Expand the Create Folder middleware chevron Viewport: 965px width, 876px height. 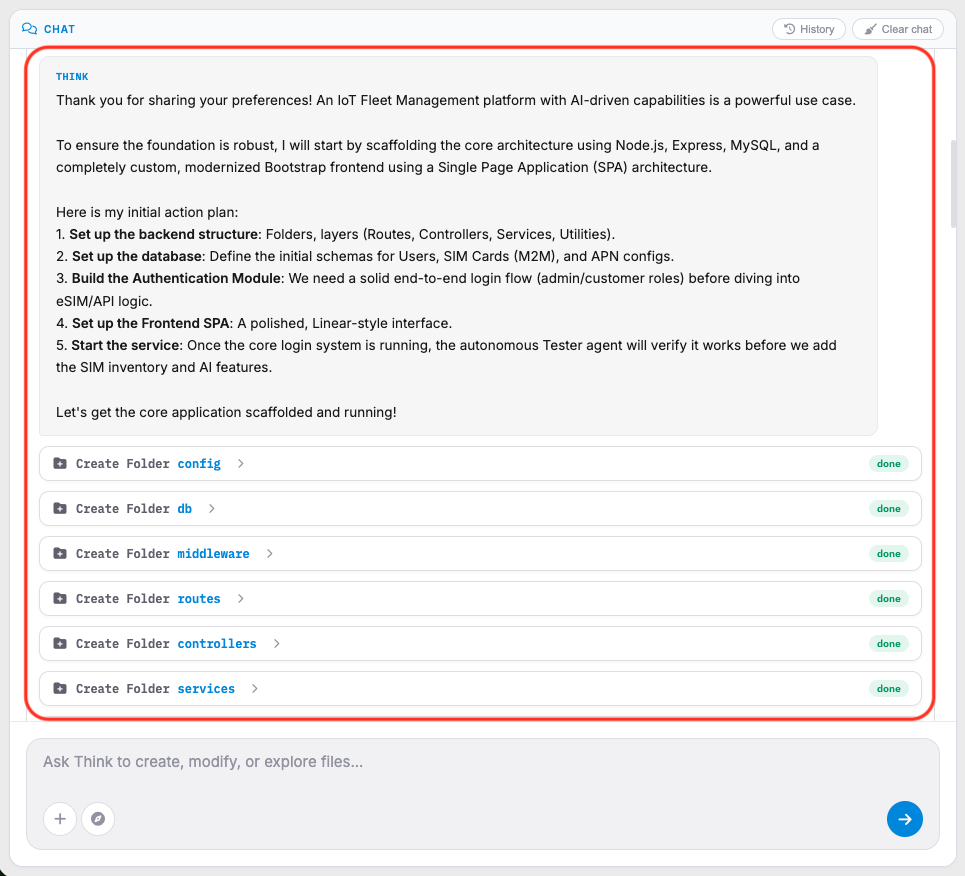(270, 553)
